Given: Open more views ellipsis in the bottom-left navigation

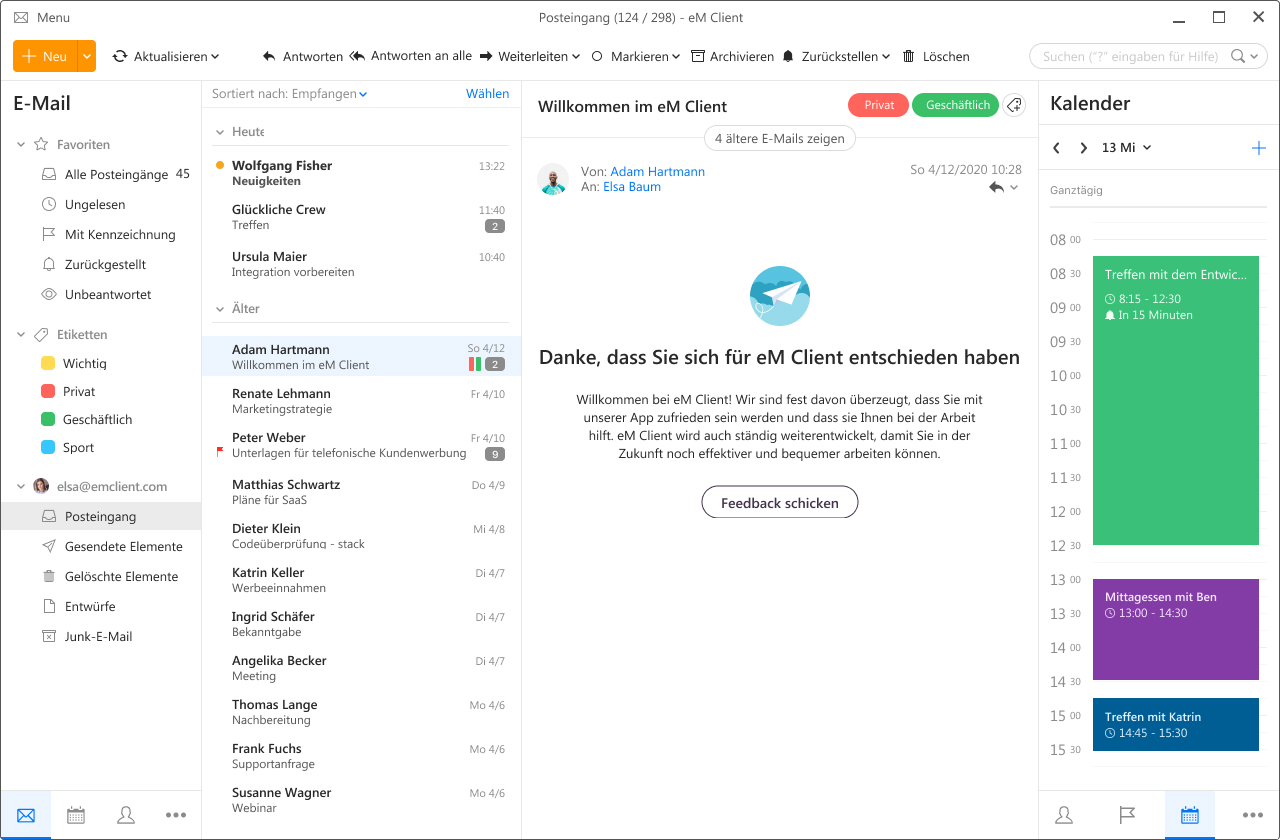Looking at the screenshot, I should [x=176, y=815].
